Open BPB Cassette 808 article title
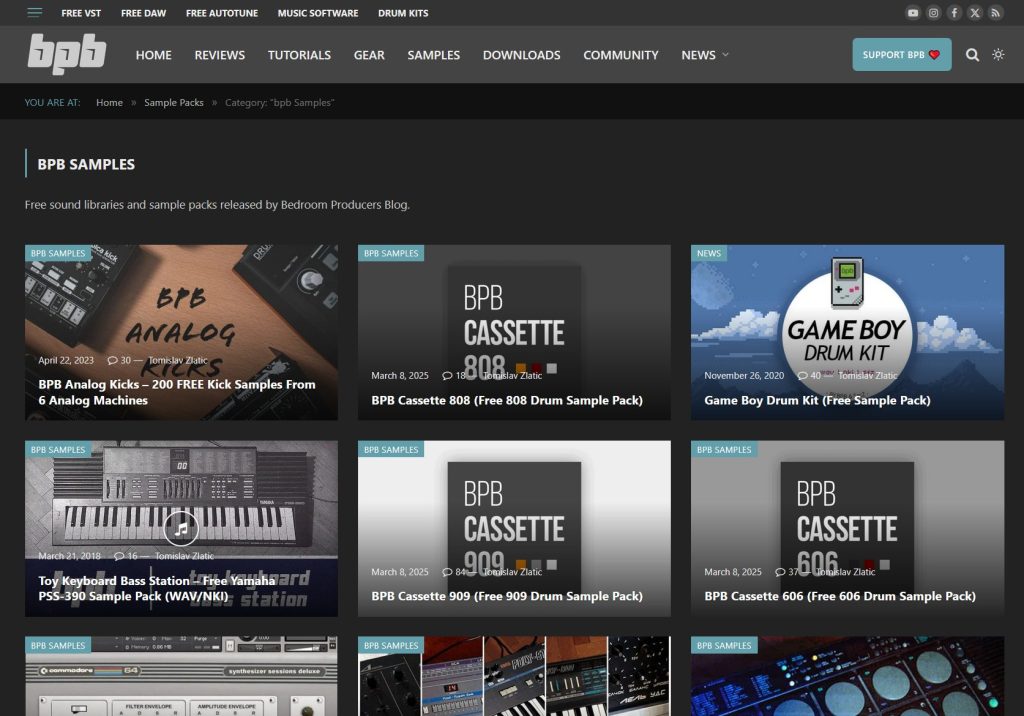 pyautogui.click(x=507, y=400)
